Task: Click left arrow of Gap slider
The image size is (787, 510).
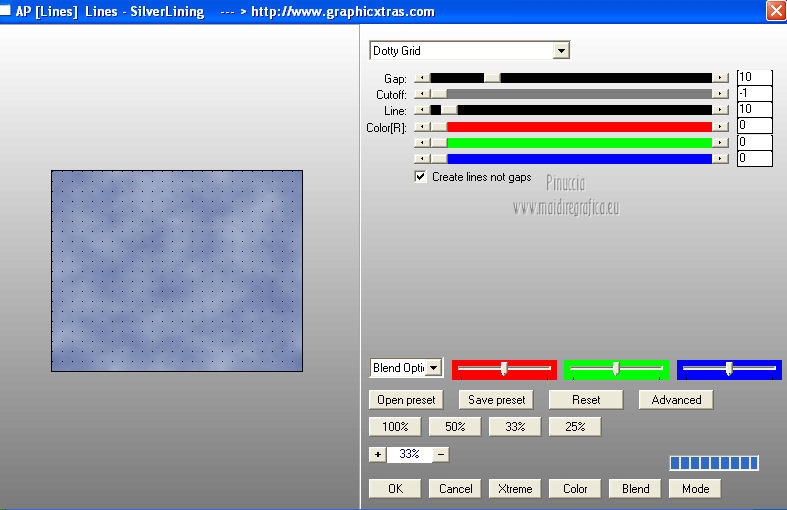Action: (422, 78)
